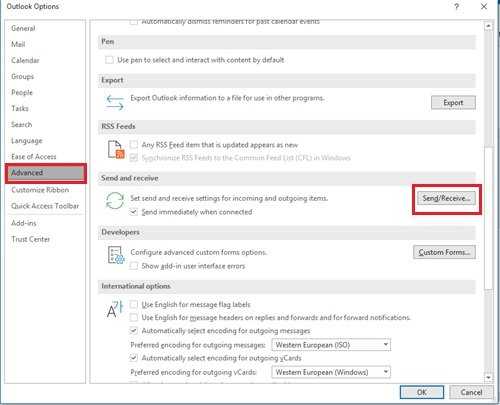This screenshot has width=500, height=405.
Task: Select the Groups category
Action: click(x=22, y=76)
